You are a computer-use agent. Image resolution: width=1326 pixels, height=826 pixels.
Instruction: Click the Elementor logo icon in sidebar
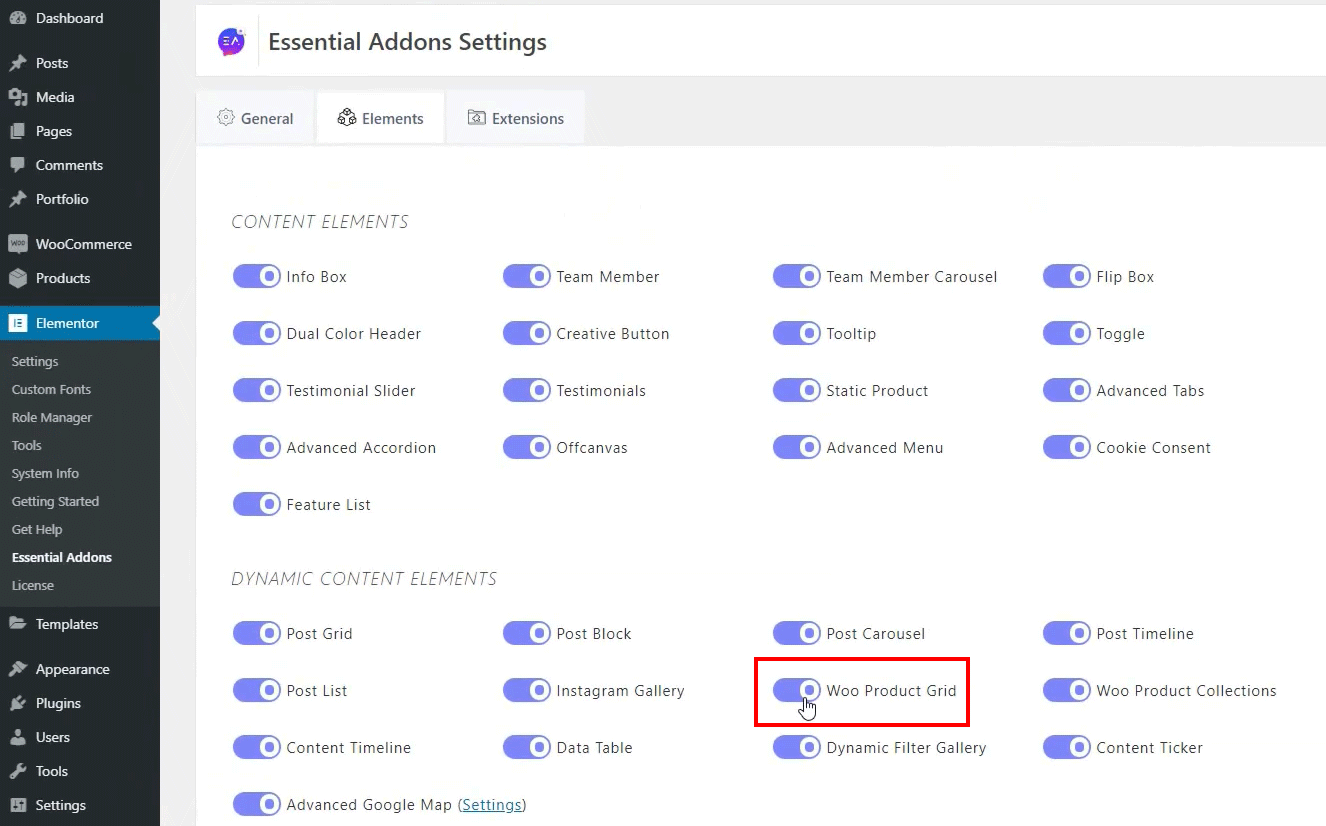(x=18, y=323)
